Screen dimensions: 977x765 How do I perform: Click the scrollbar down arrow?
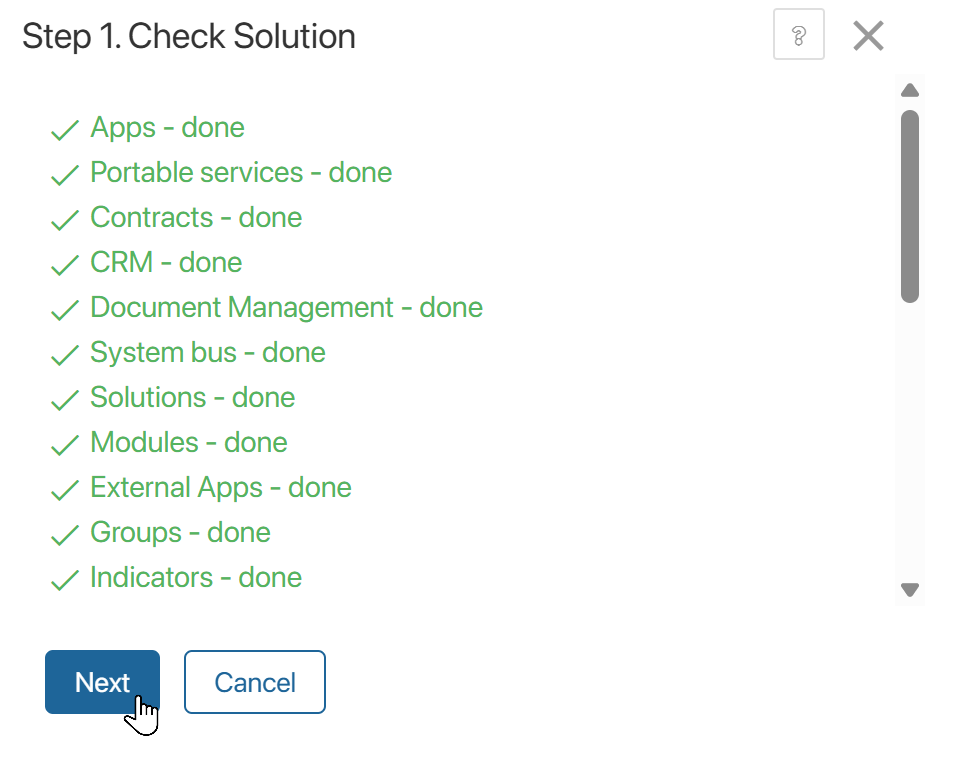[x=910, y=590]
